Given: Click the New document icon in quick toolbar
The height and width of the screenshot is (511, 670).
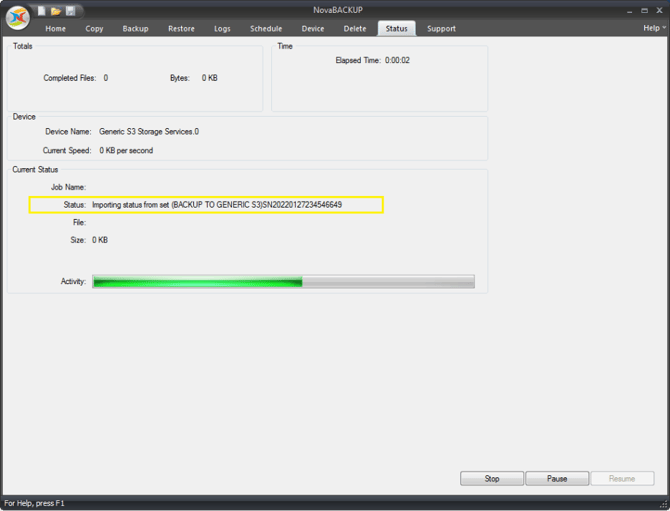Looking at the screenshot, I should tap(42, 10).
